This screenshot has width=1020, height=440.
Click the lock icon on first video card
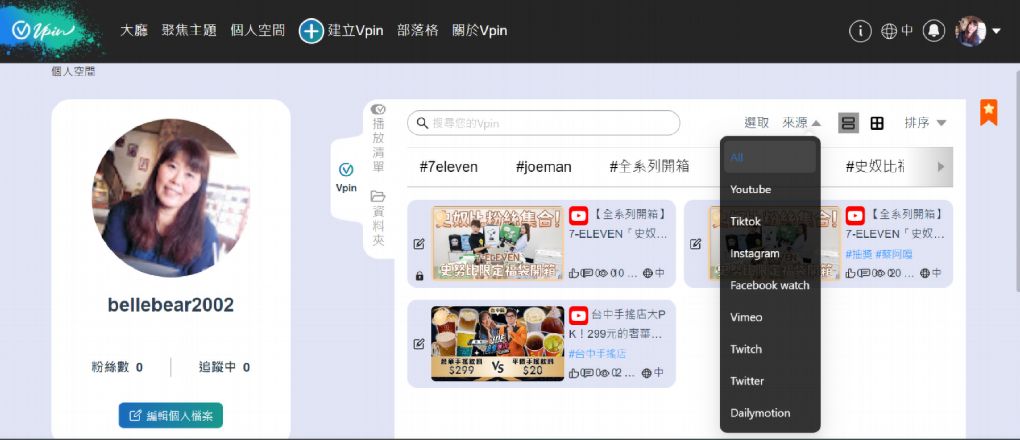coord(419,276)
